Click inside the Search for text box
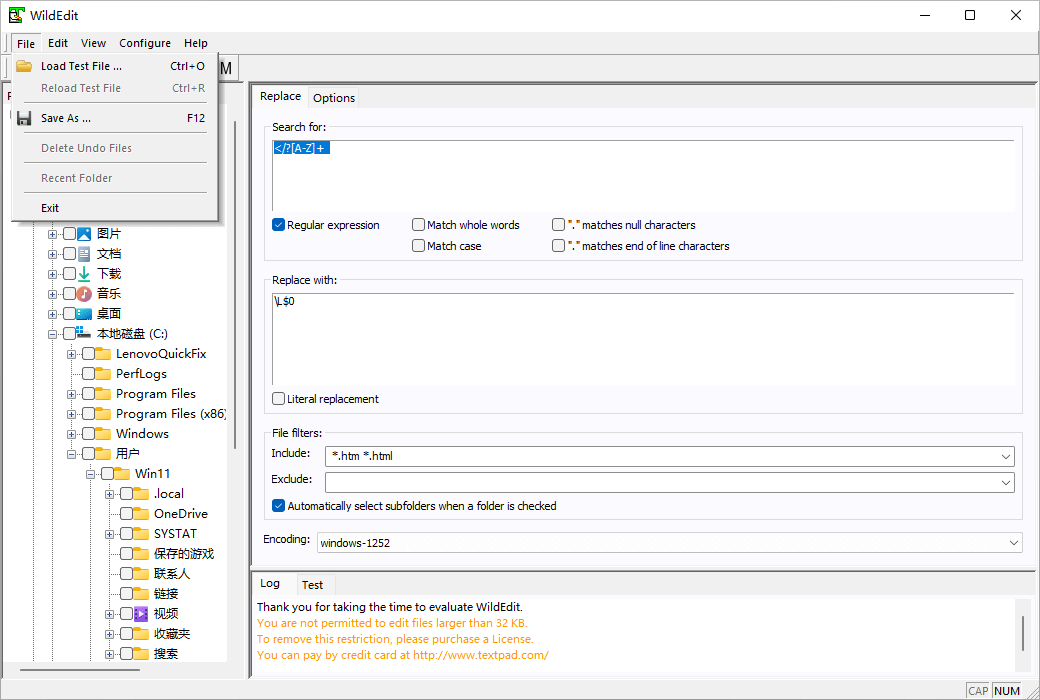This screenshot has width=1040, height=700. pos(643,176)
